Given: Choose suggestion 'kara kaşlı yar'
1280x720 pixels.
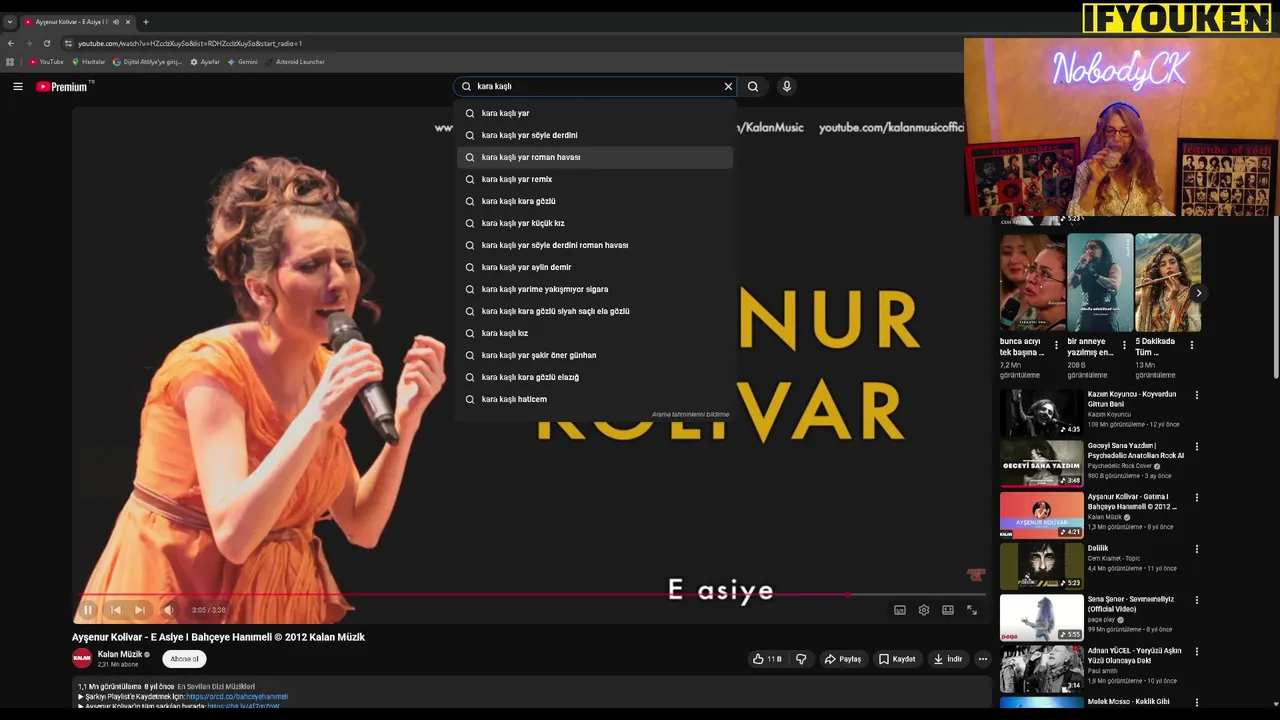Looking at the screenshot, I should pyautogui.click(x=595, y=113).
